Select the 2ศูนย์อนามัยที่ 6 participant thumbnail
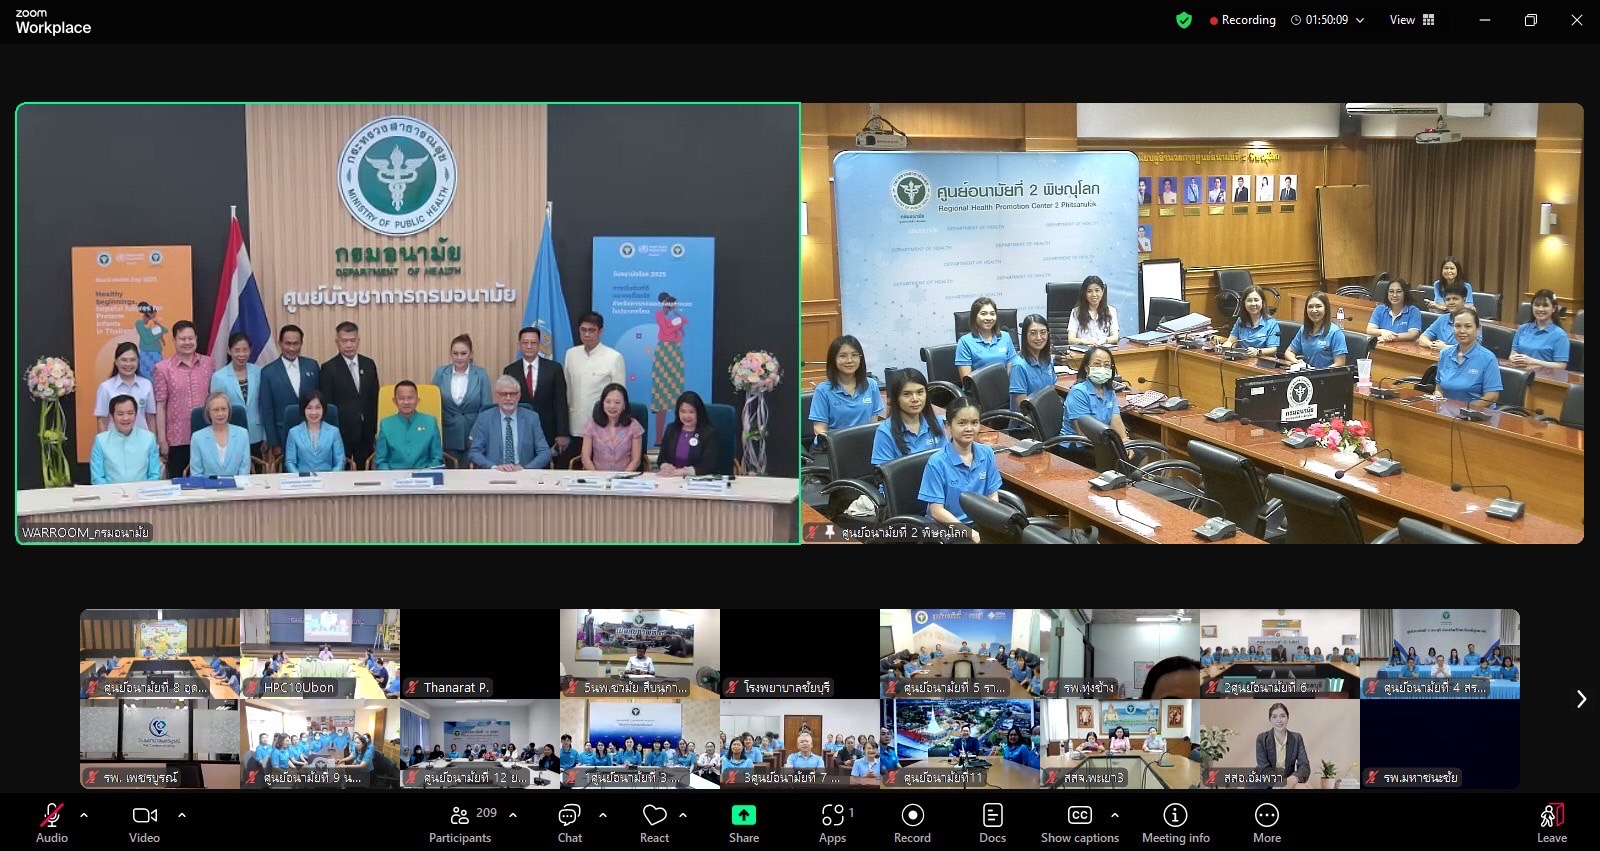The image size is (1600, 851). click(1280, 654)
